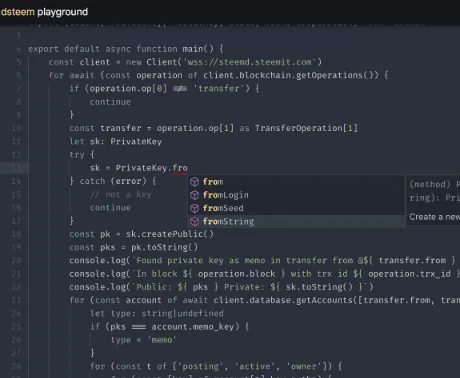Click the 'continue' statement on line 8
Screen dimensions: 460x378
(x=110, y=102)
